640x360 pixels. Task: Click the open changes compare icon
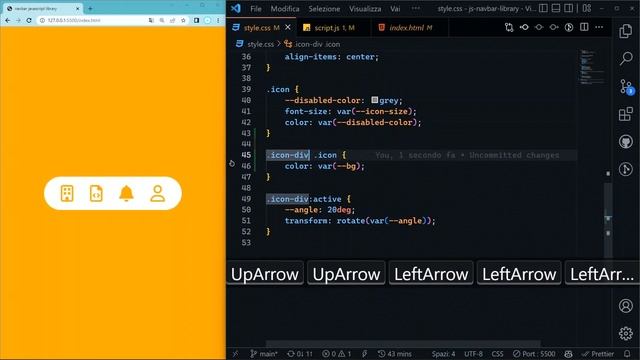tap(509, 27)
